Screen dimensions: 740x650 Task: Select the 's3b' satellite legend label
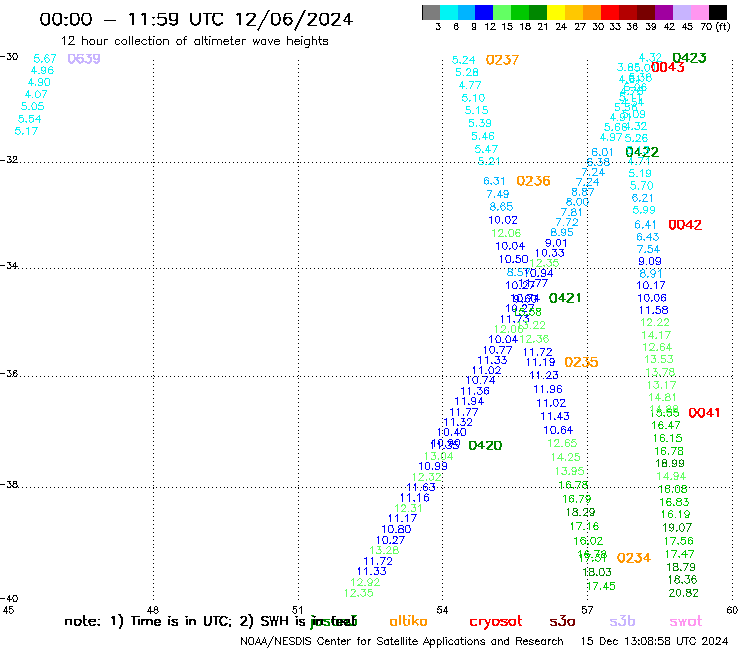(x=622, y=621)
